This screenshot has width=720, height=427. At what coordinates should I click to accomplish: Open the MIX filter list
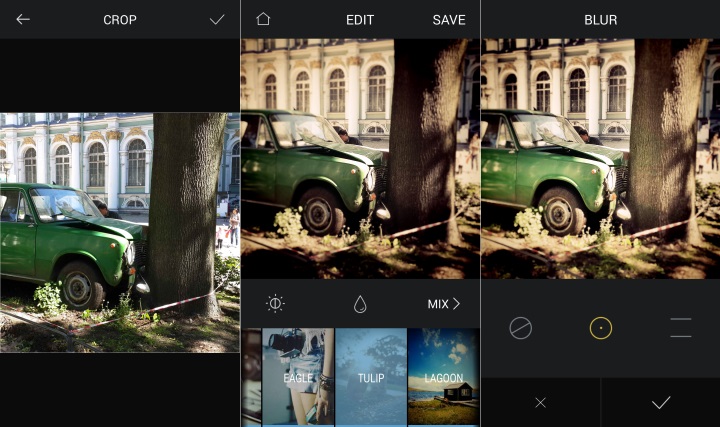[444, 303]
